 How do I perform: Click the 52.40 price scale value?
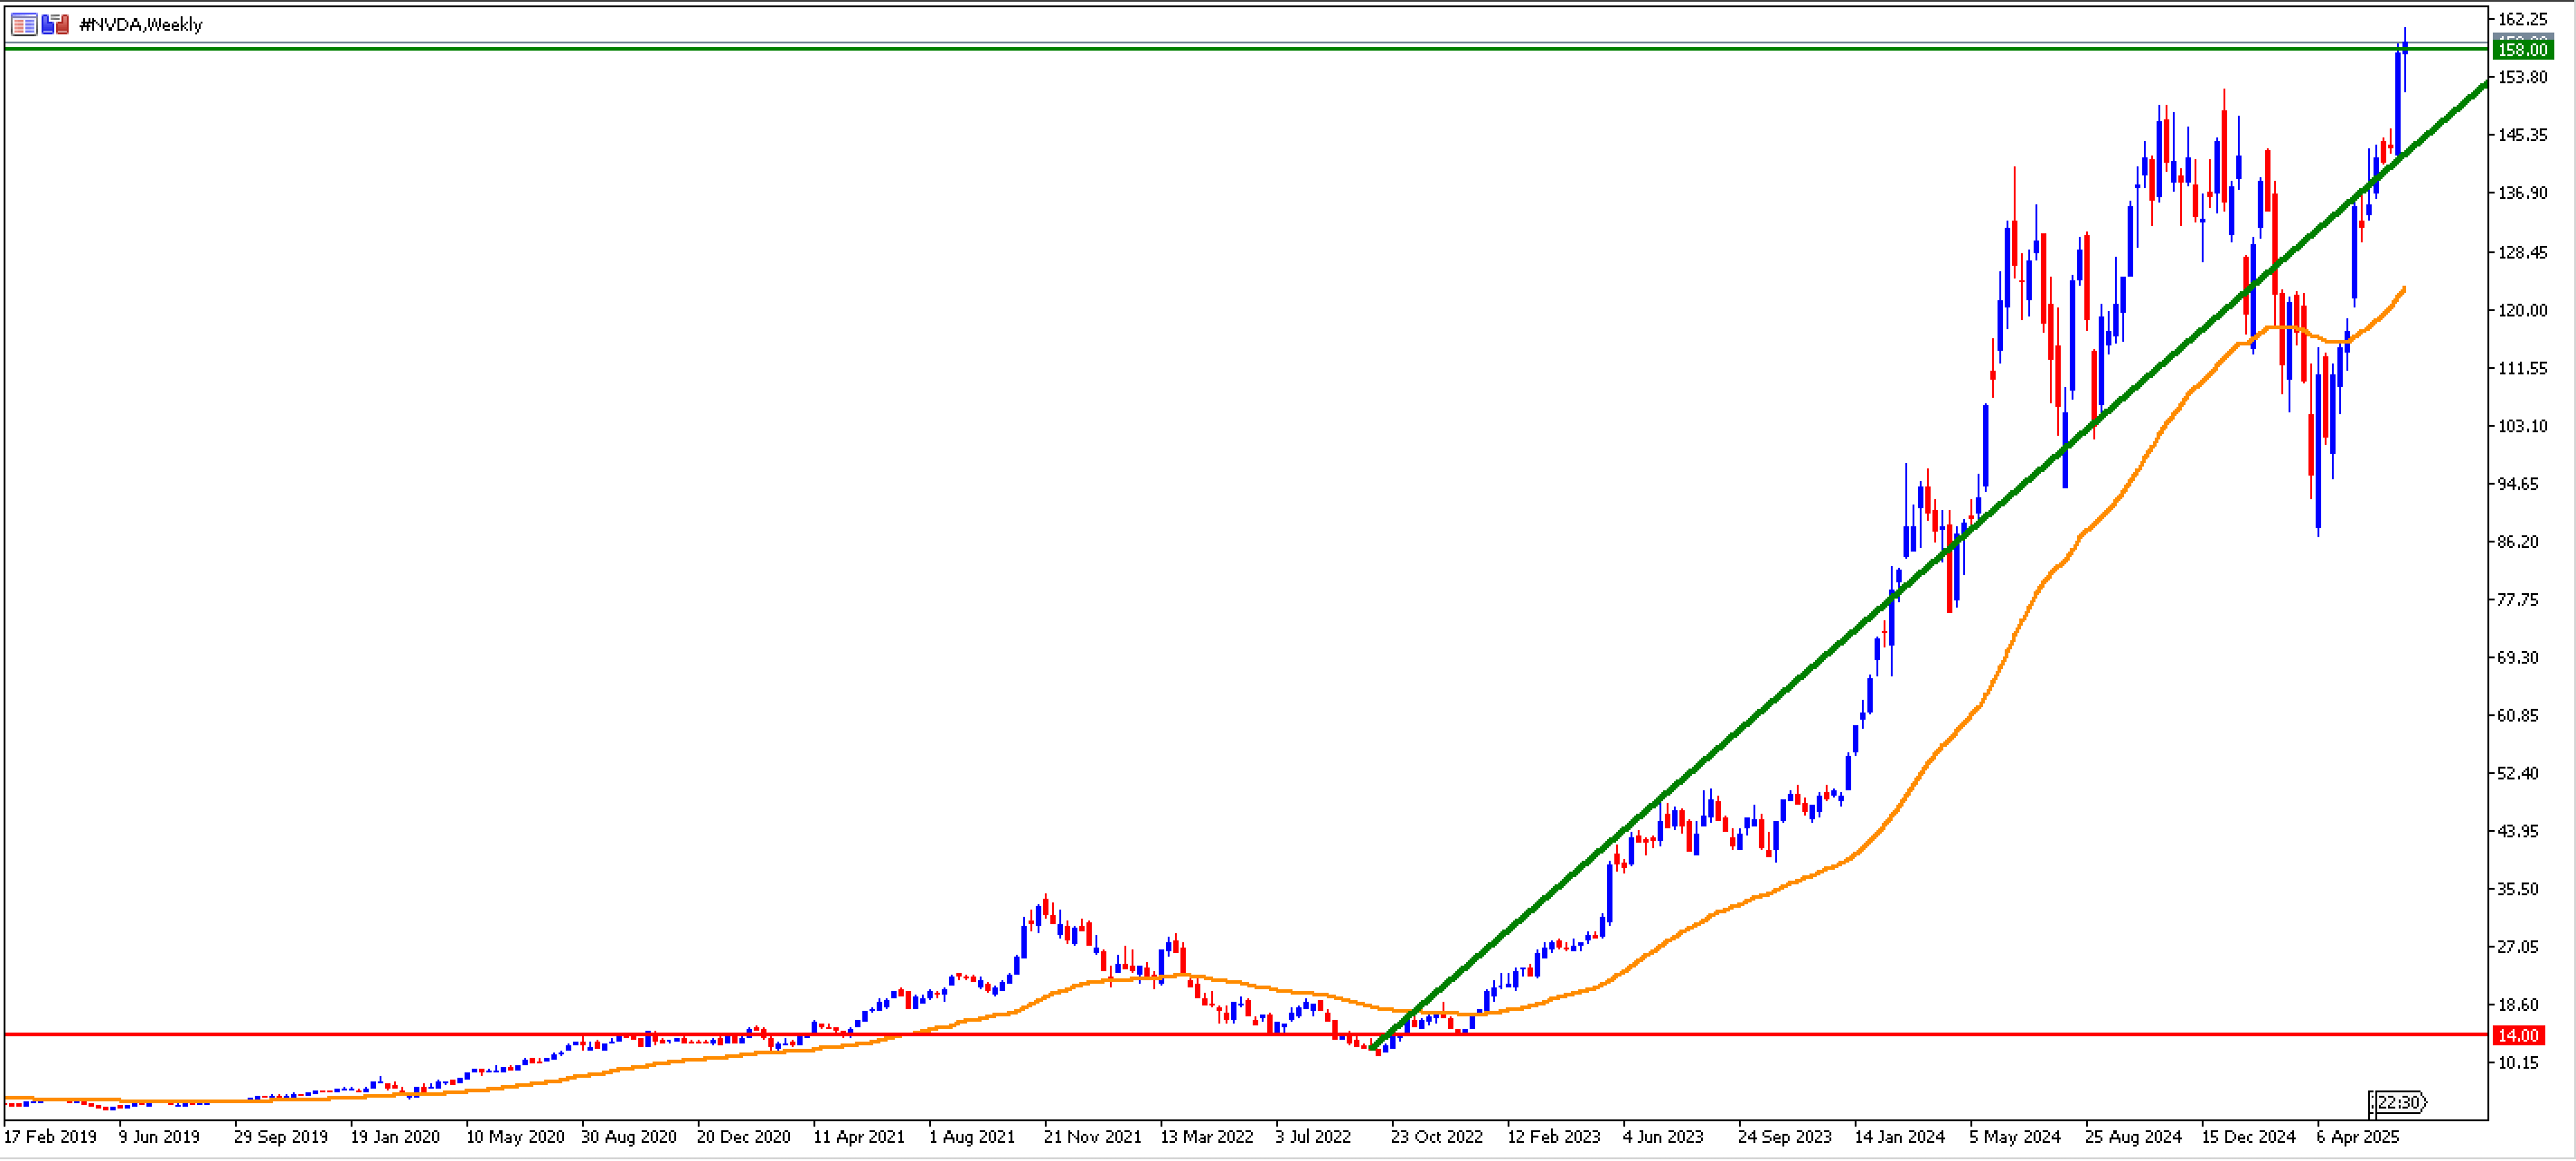[2518, 773]
